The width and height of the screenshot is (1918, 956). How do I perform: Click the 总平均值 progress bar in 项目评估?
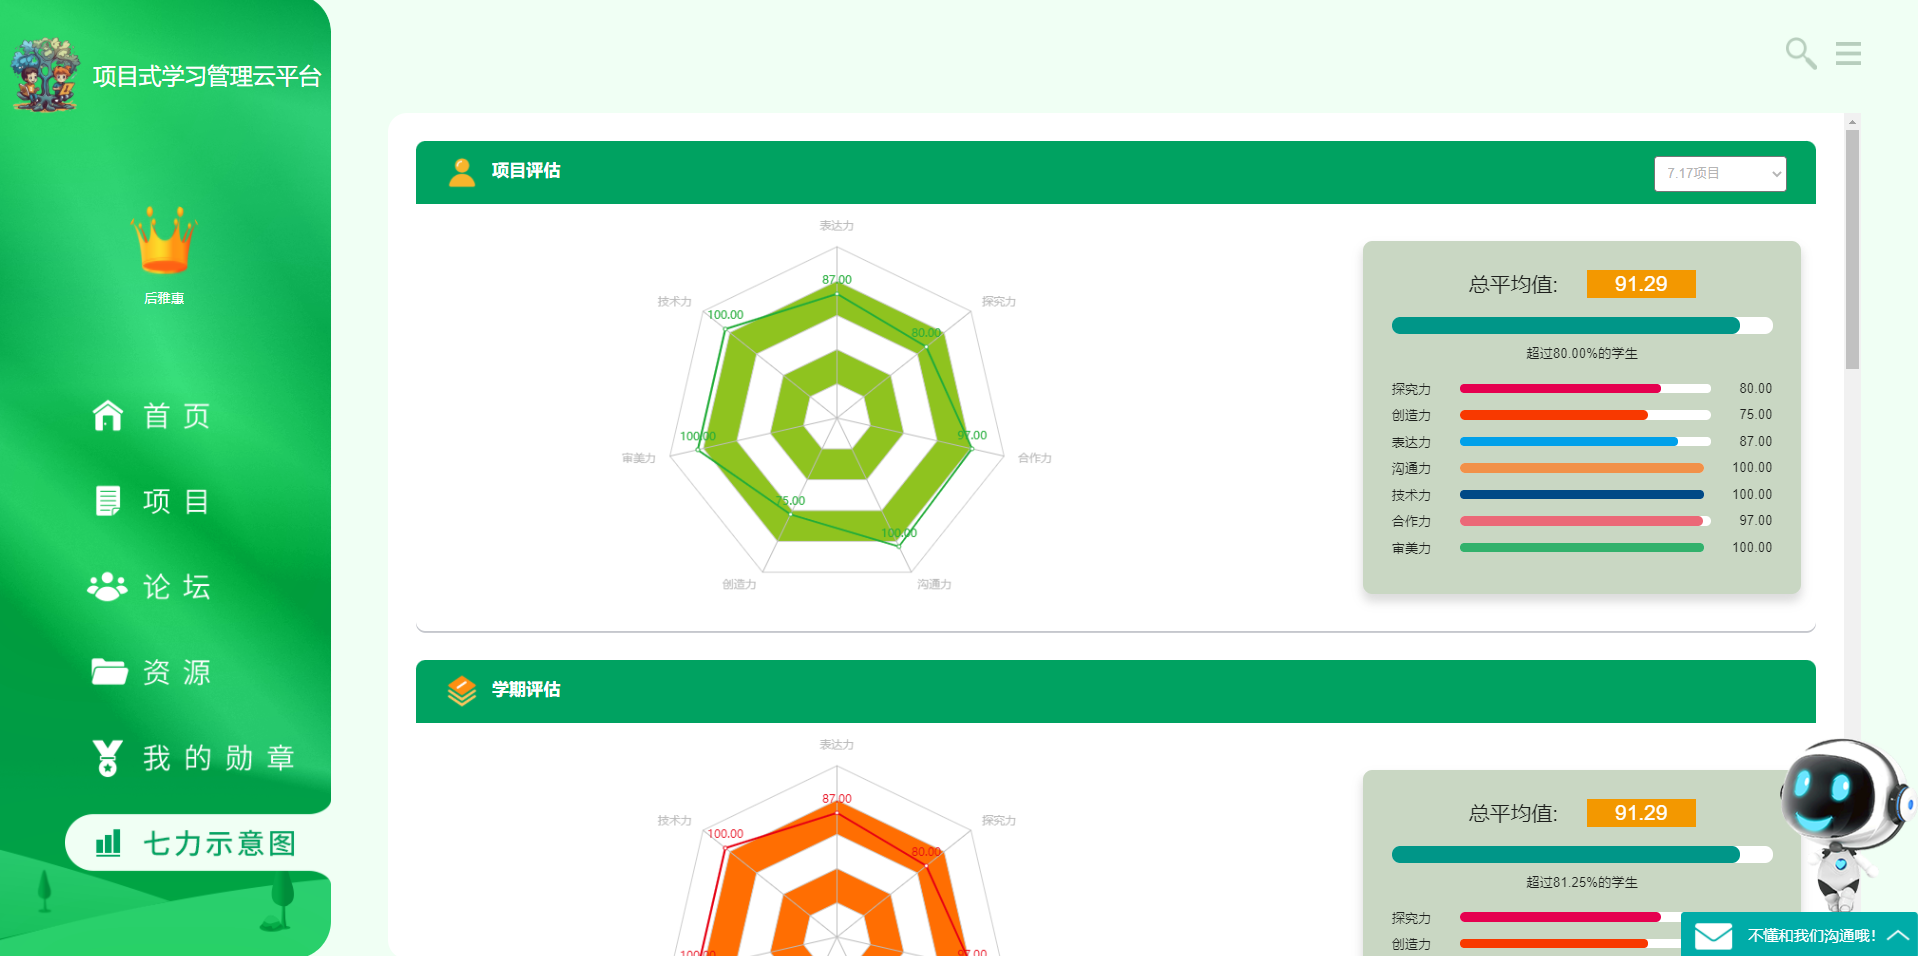1581,325
